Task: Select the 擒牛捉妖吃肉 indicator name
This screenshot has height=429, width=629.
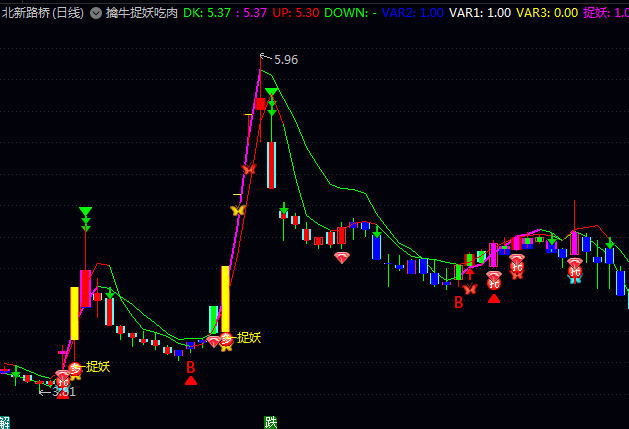Action: coord(142,13)
